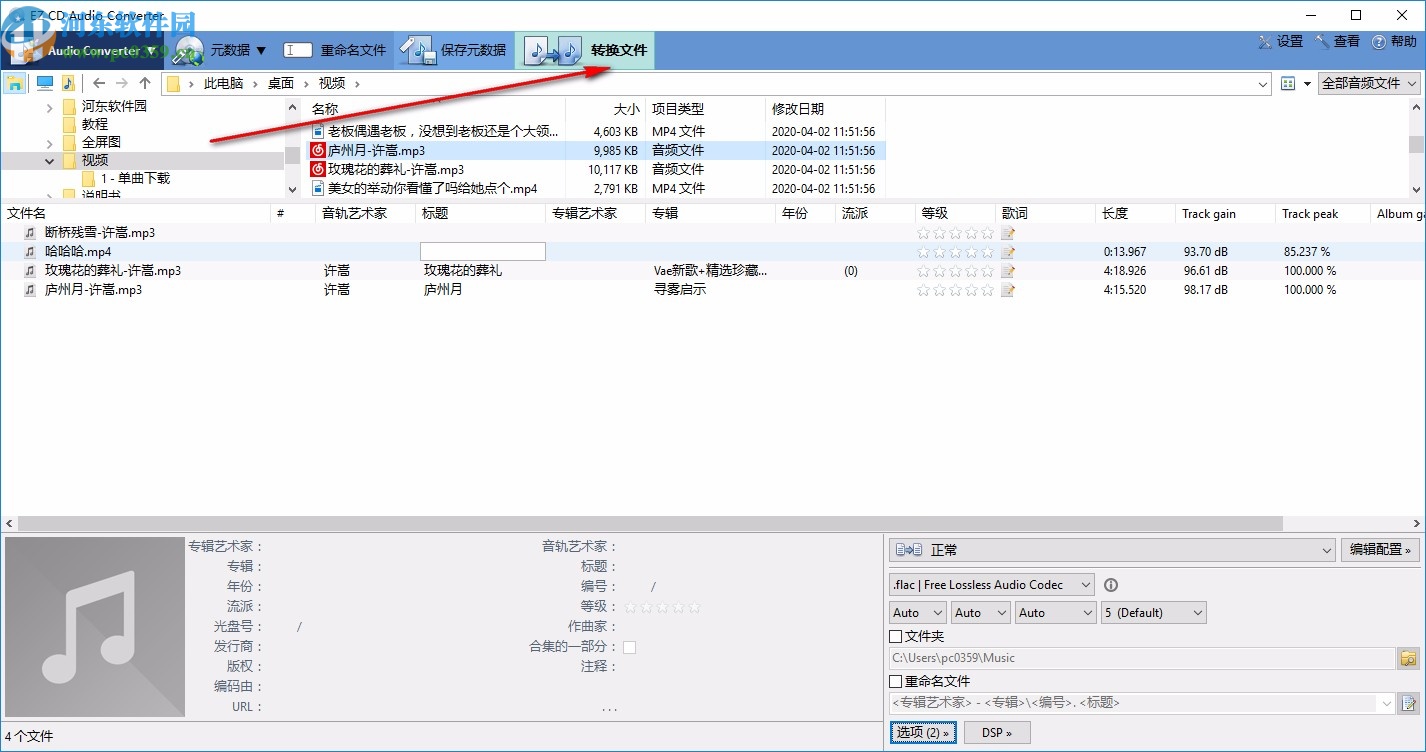Open the 查看 view menu
The image size is (1426, 752).
click(1340, 41)
